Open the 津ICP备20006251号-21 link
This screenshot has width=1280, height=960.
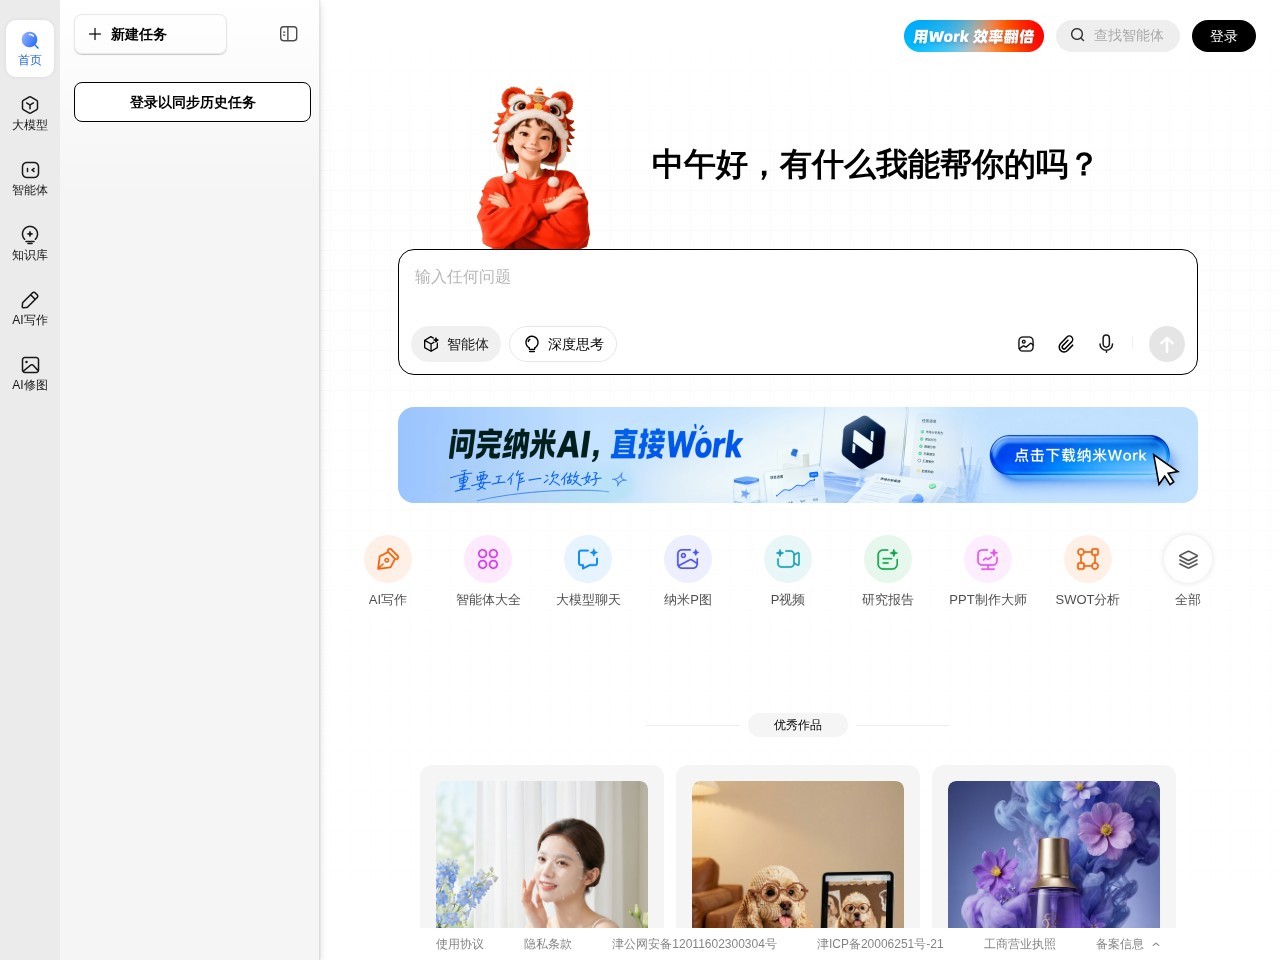pos(880,944)
